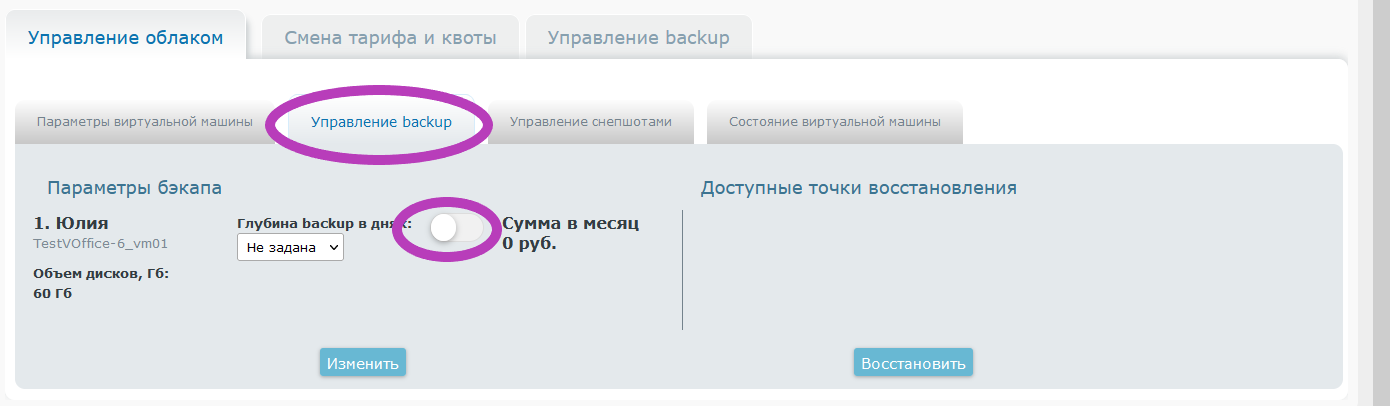
Task: Click the Сумма в месяц label
Action: point(570,223)
